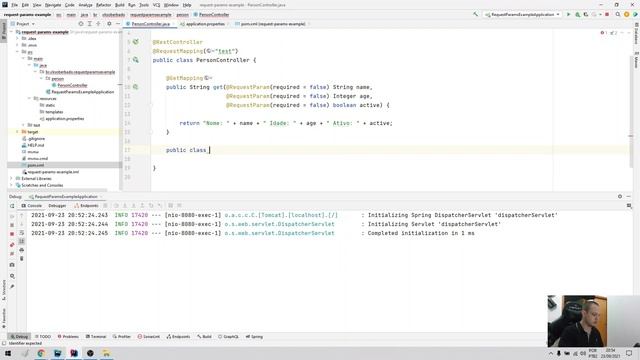The height and width of the screenshot is (360, 640).
Task: Click the editor vertical scrollbar
Action: (631, 110)
